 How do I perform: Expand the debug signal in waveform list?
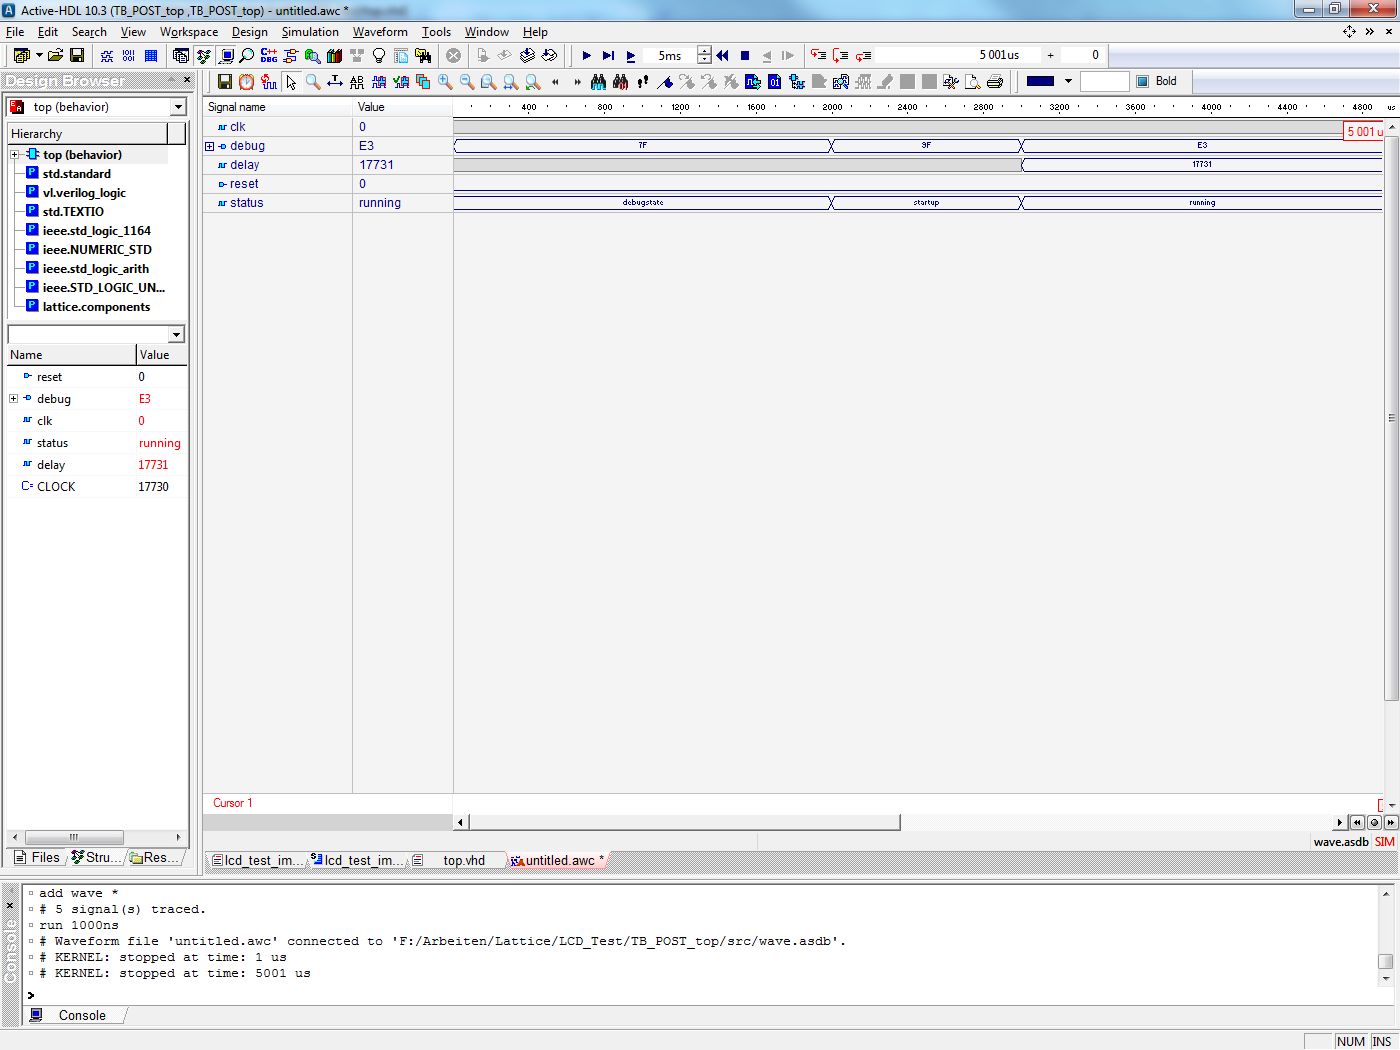tap(210, 146)
